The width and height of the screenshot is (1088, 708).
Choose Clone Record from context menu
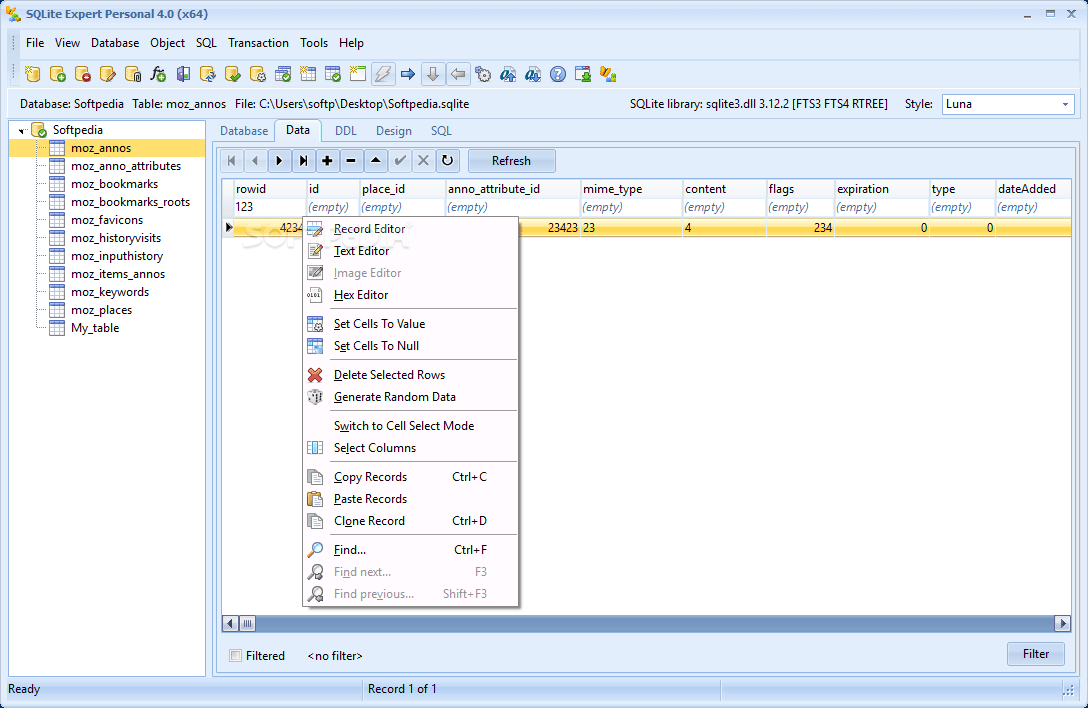pyautogui.click(x=411, y=521)
